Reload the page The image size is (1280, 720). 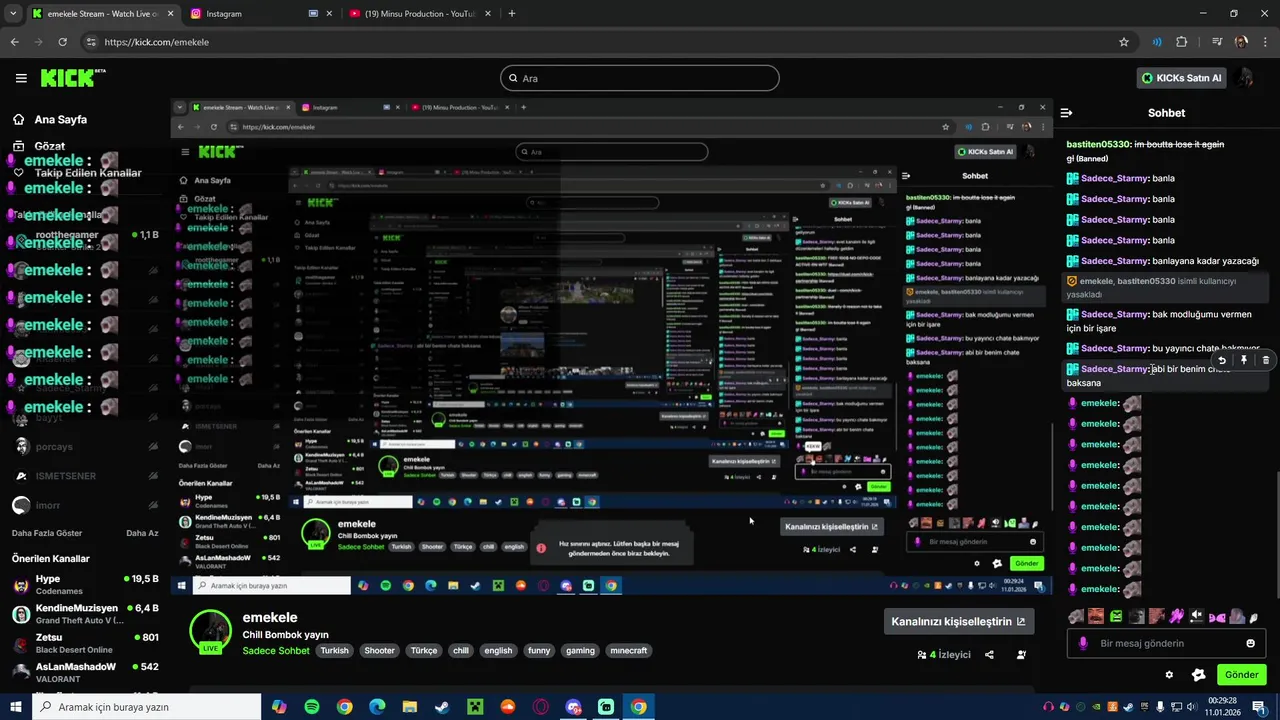(x=62, y=42)
